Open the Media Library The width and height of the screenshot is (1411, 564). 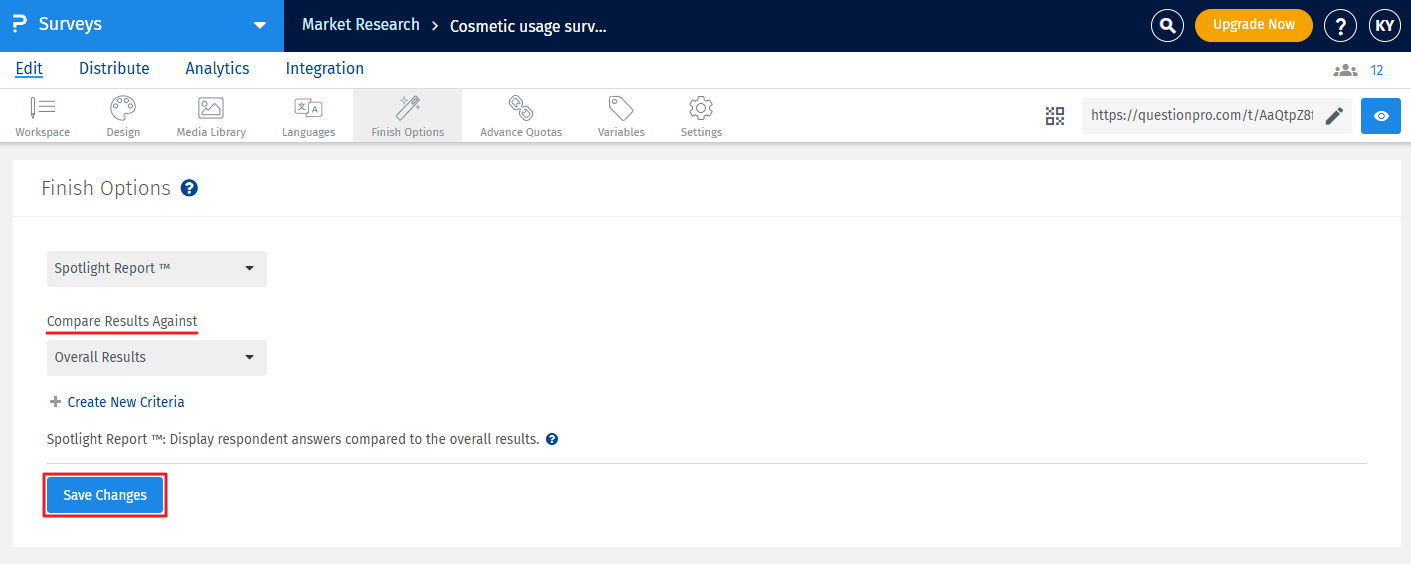pos(211,116)
